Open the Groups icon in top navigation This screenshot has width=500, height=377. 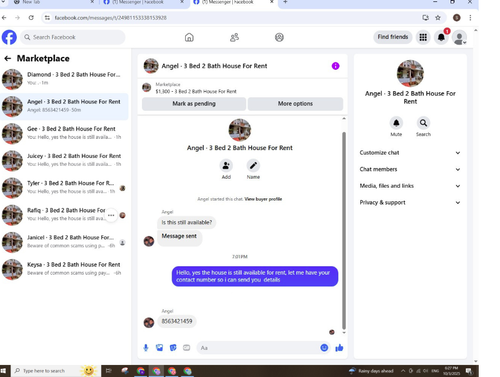pos(279,37)
